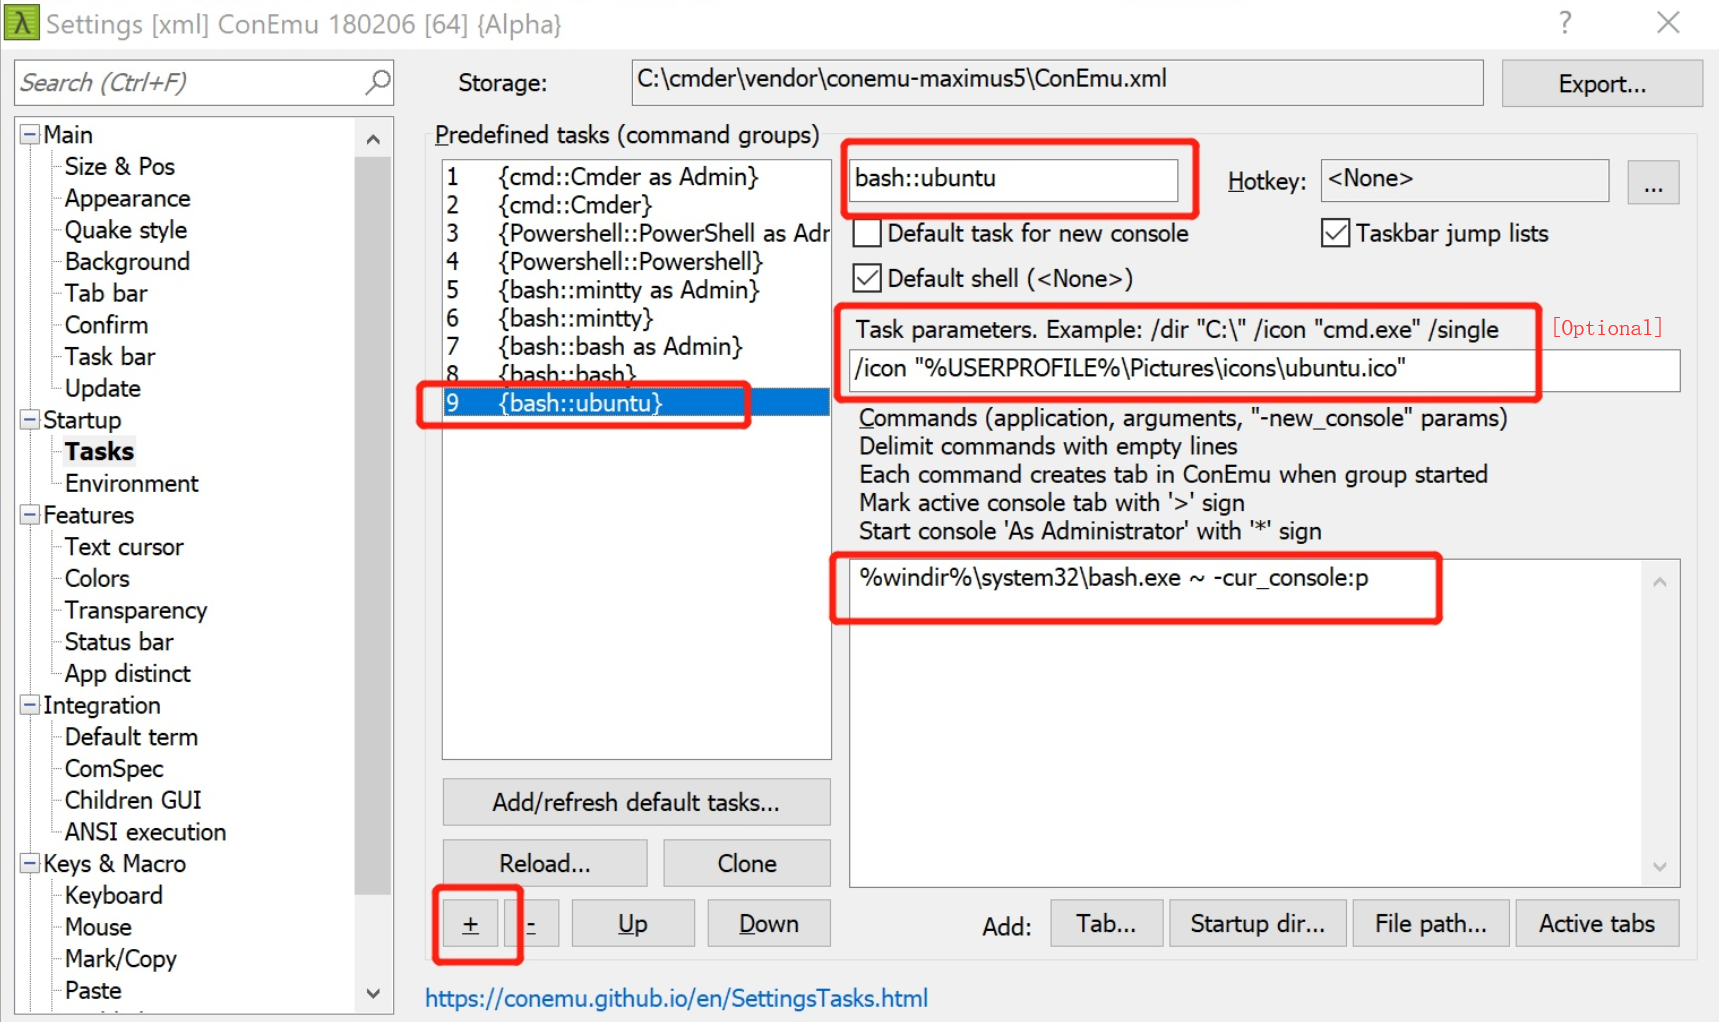1719x1022 pixels.
Task: Click the Storage path field
Action: click(x=1057, y=82)
